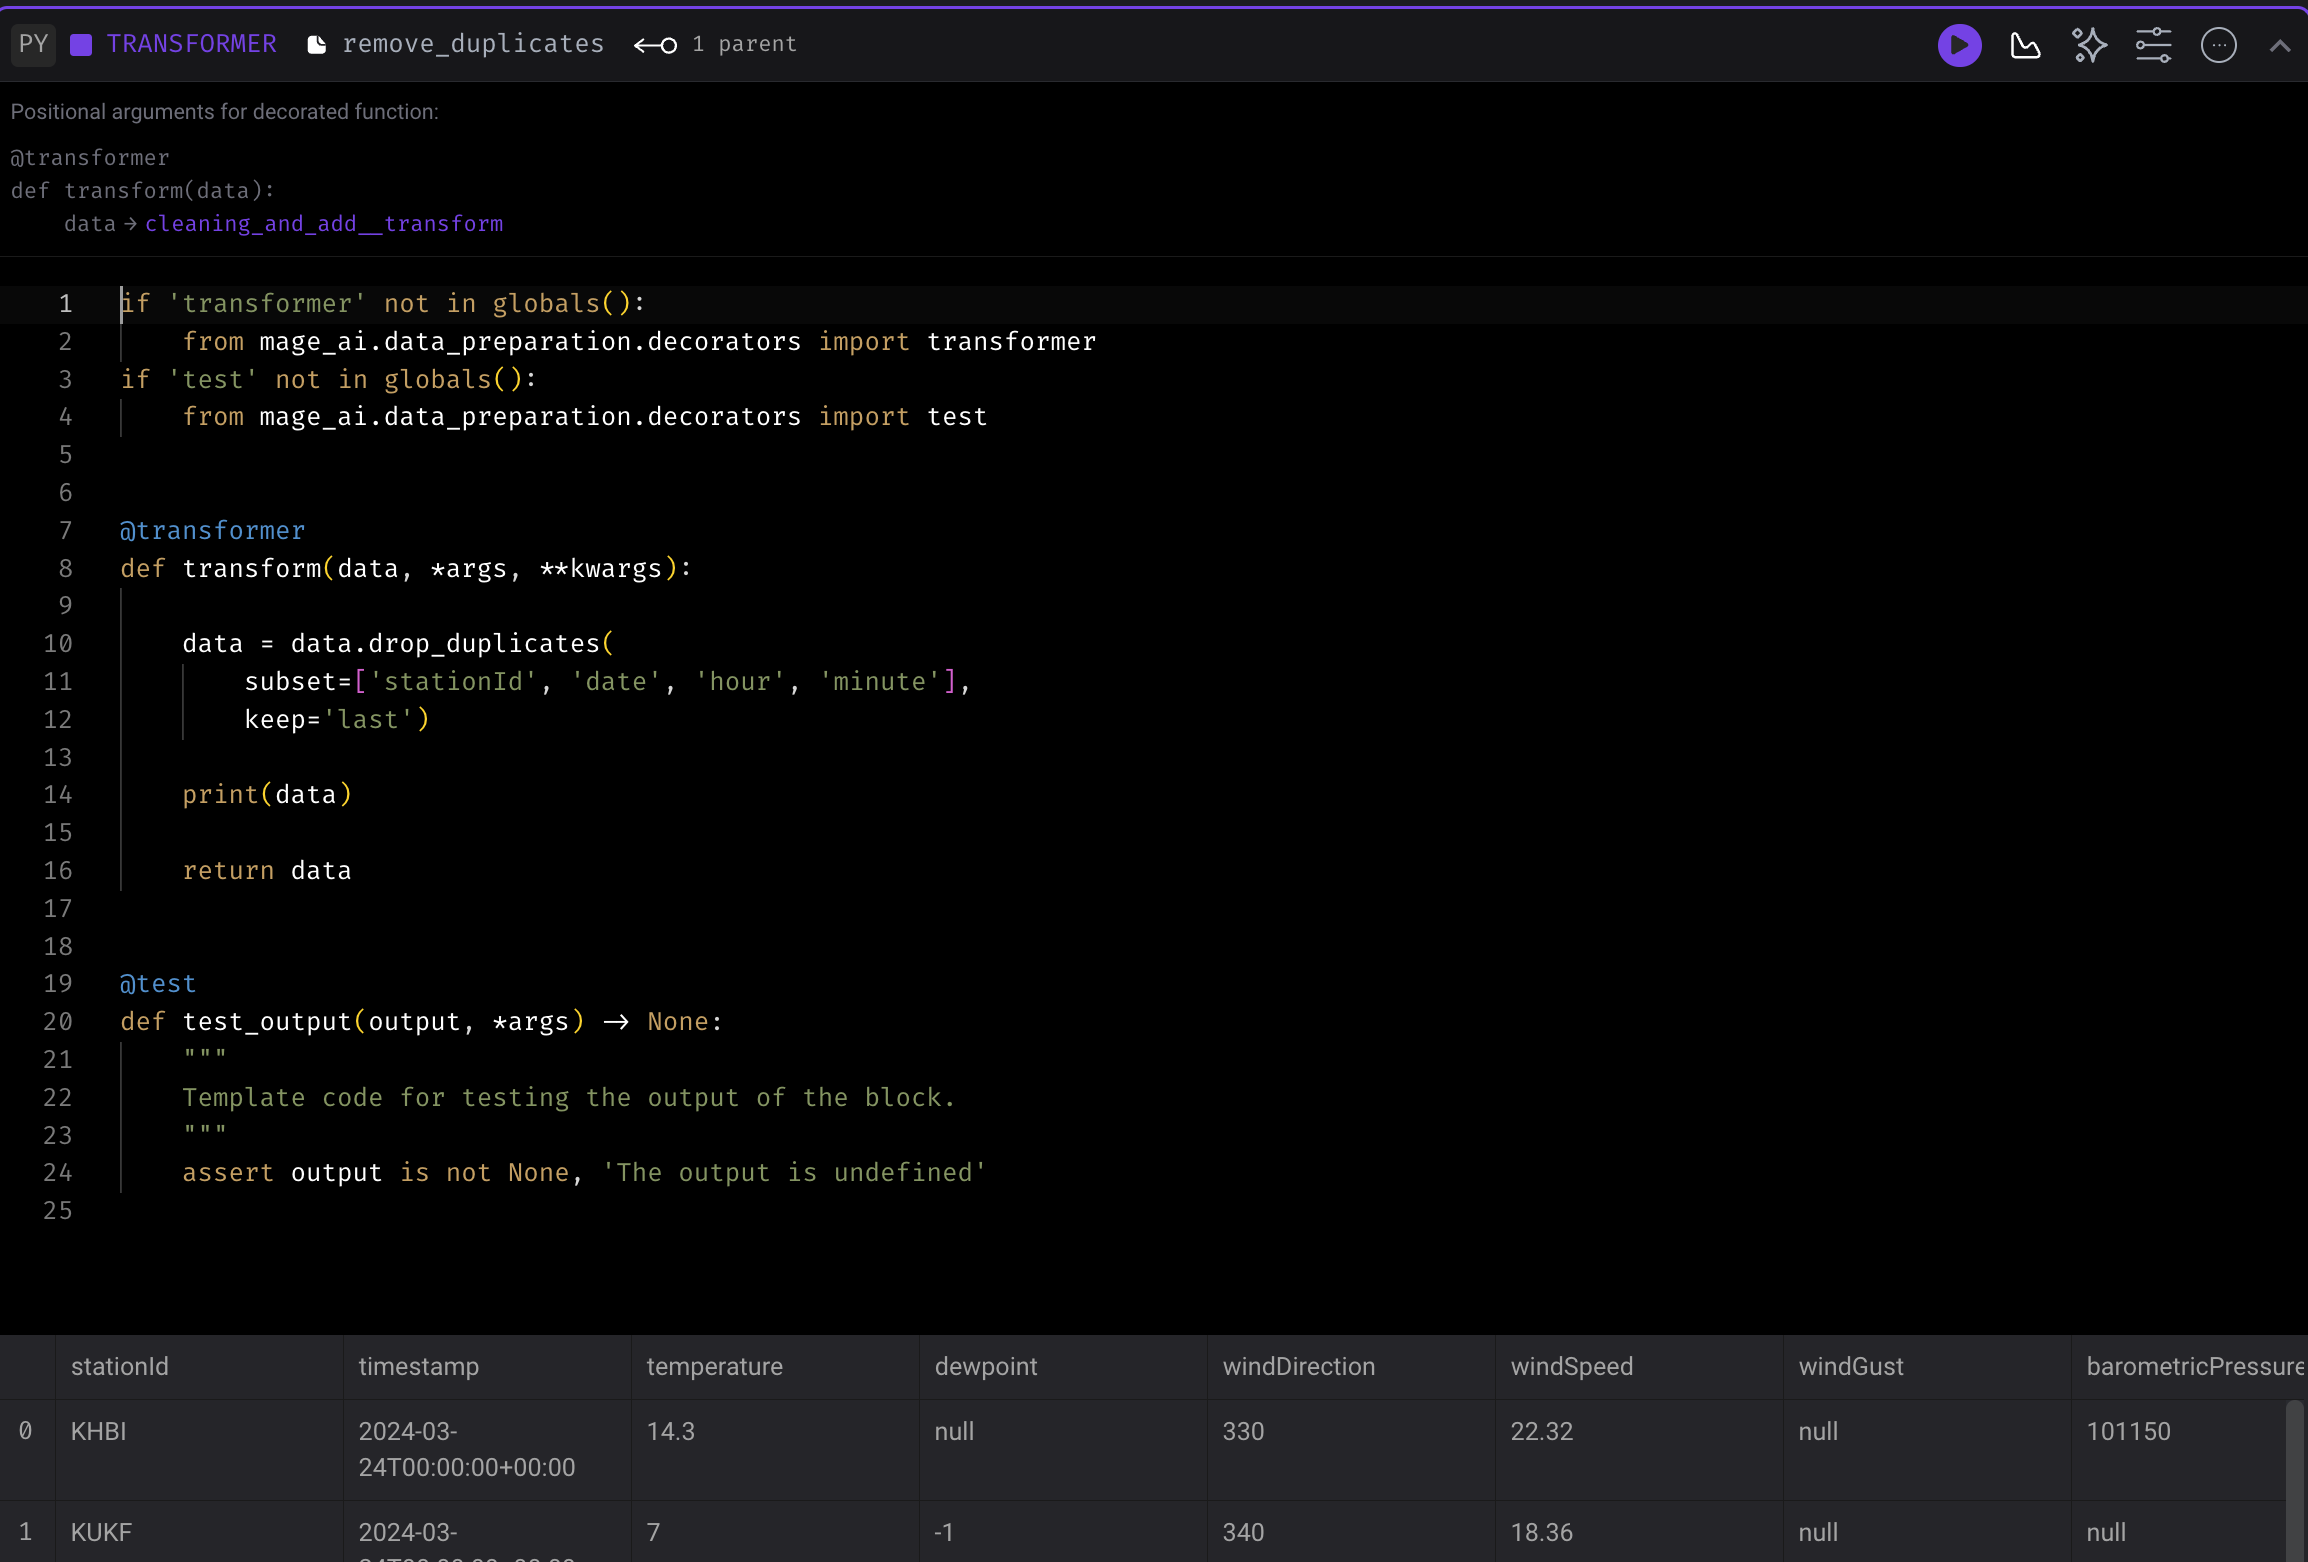Click print(data) on line 14
Viewport: 2308px width, 1562px height.
pos(267,795)
